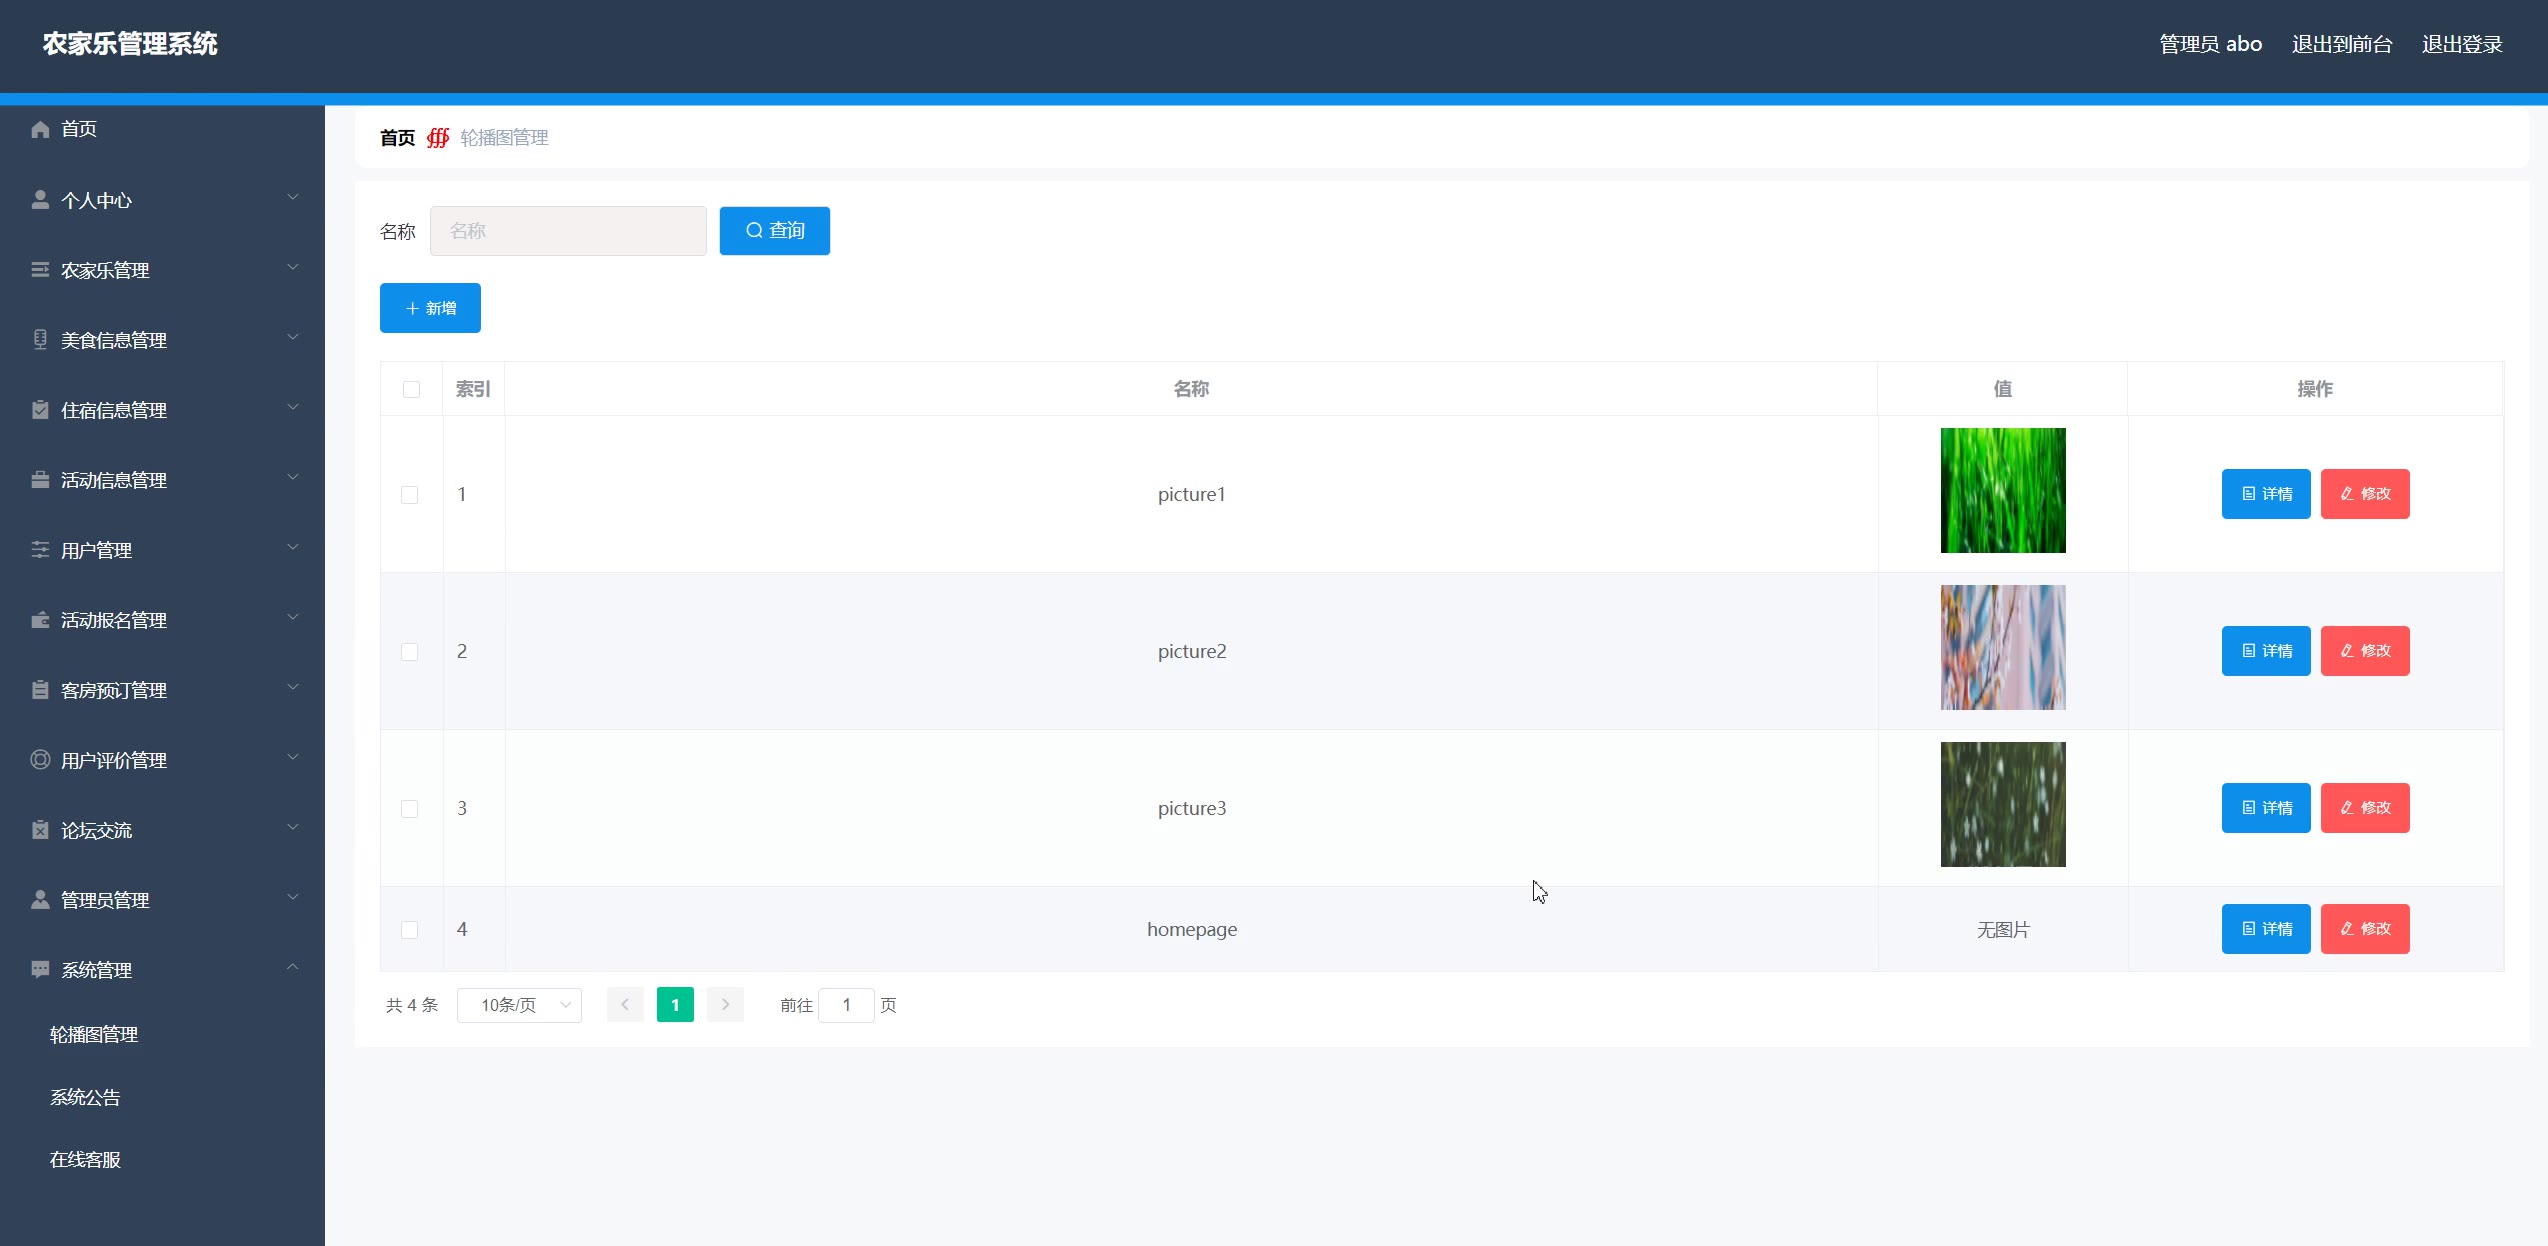
Task: Open the 轮播图管理 submenu item
Action: [x=94, y=1035]
